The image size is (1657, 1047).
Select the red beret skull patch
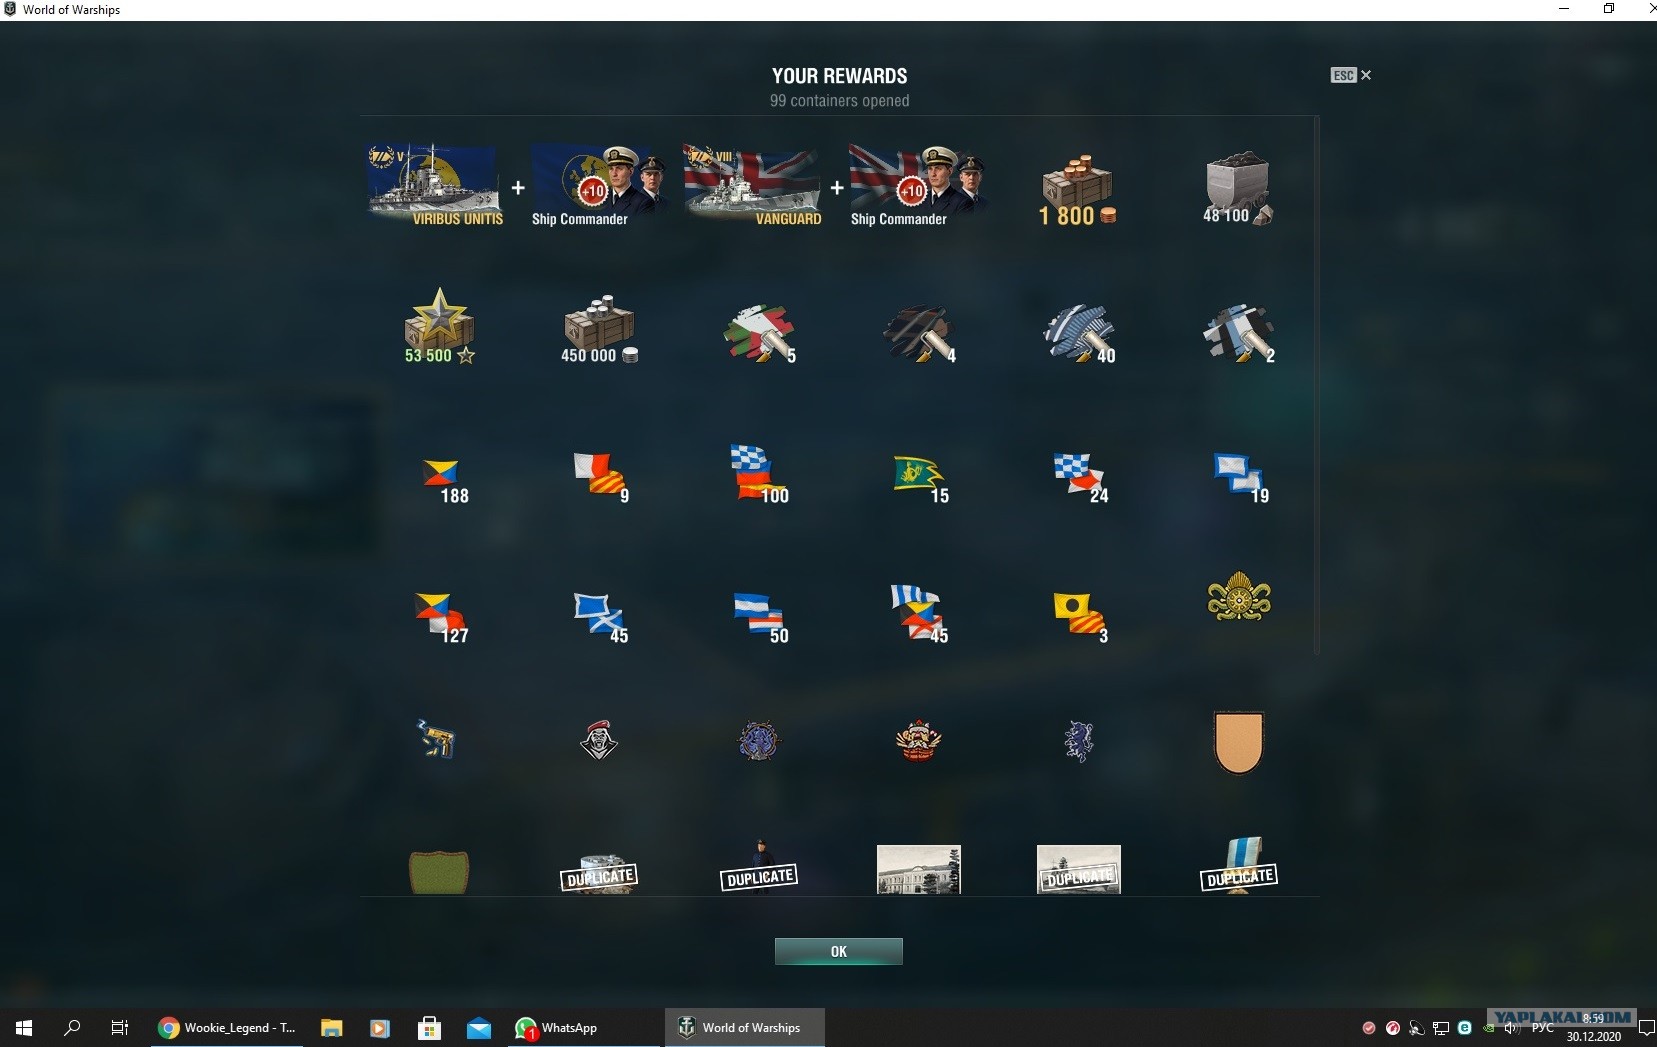click(599, 740)
